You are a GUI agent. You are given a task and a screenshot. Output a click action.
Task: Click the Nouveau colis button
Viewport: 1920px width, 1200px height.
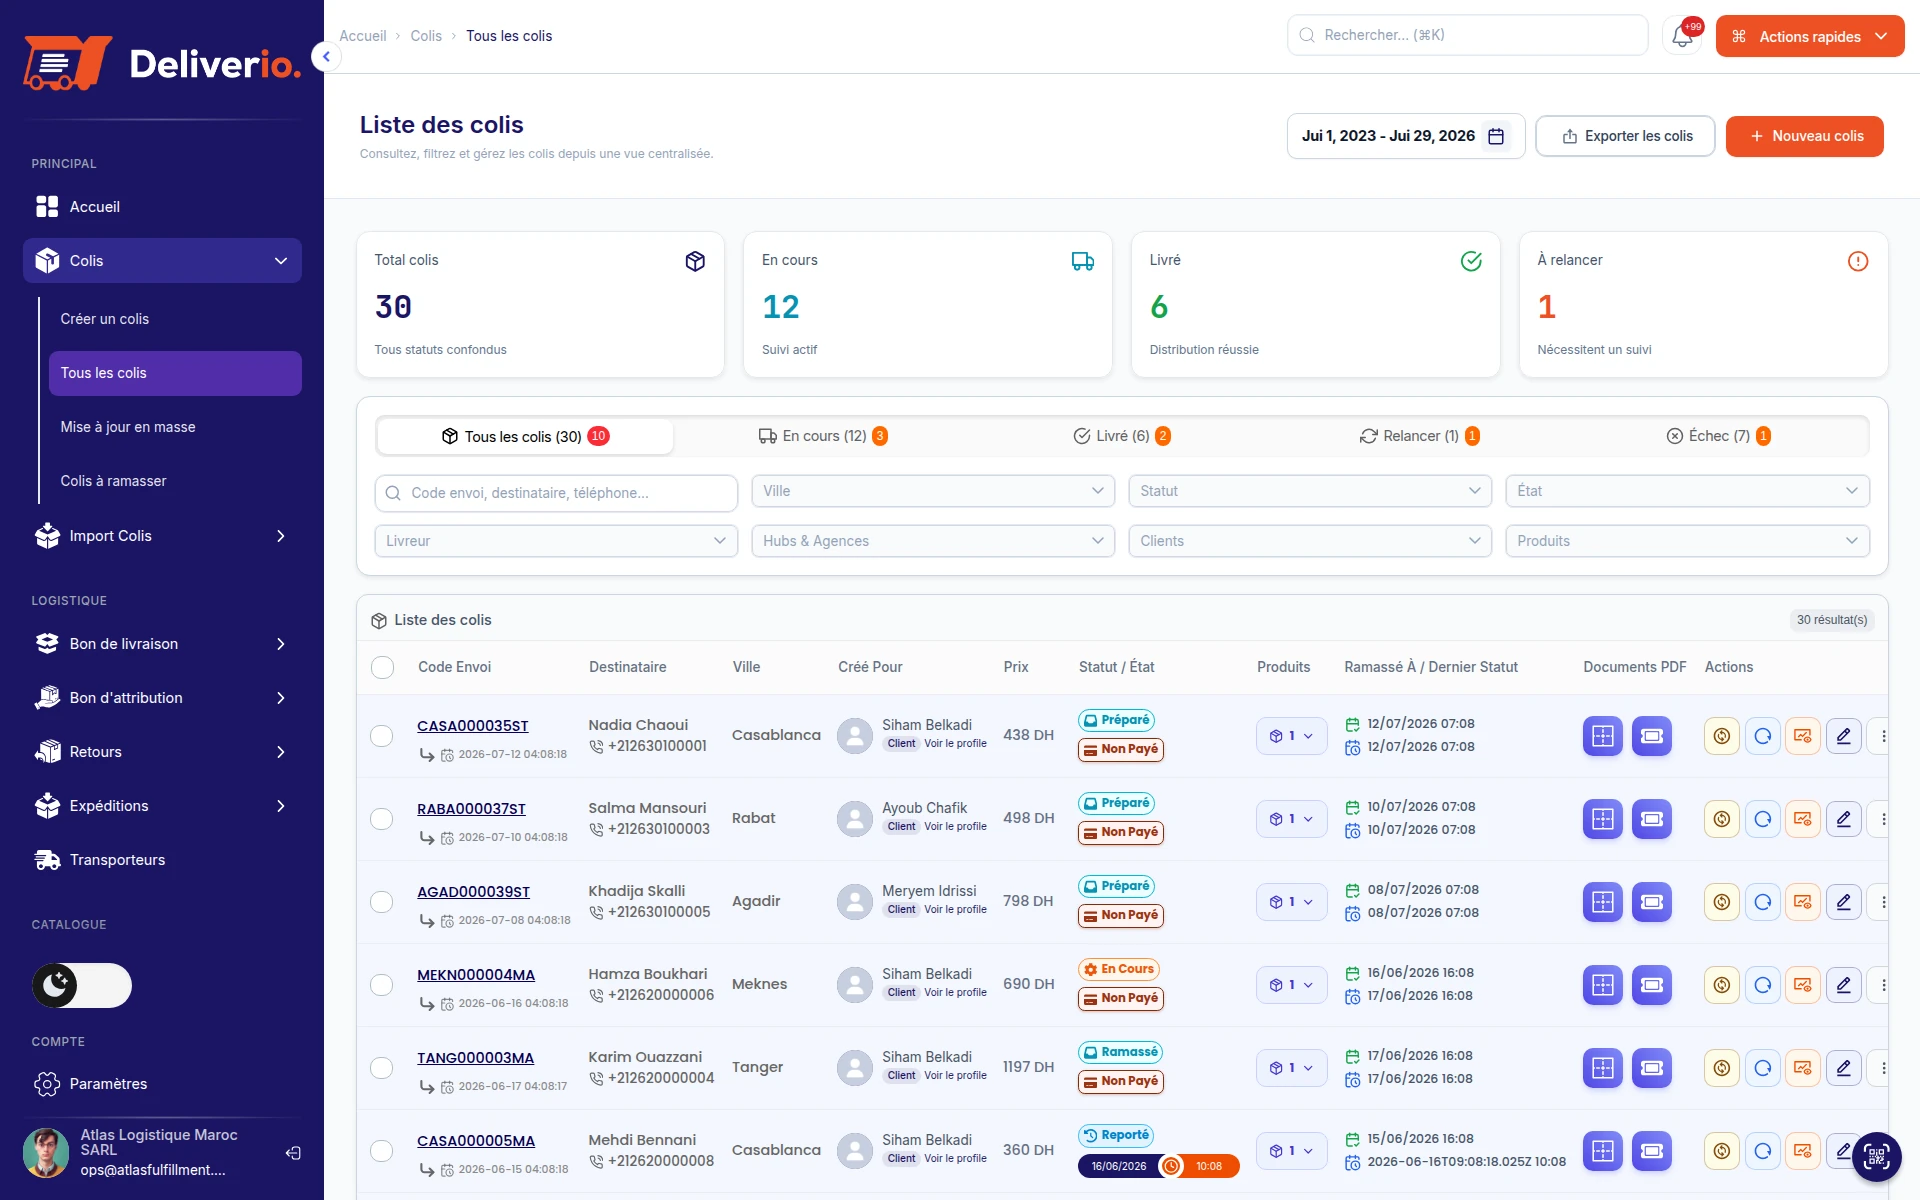(1804, 136)
